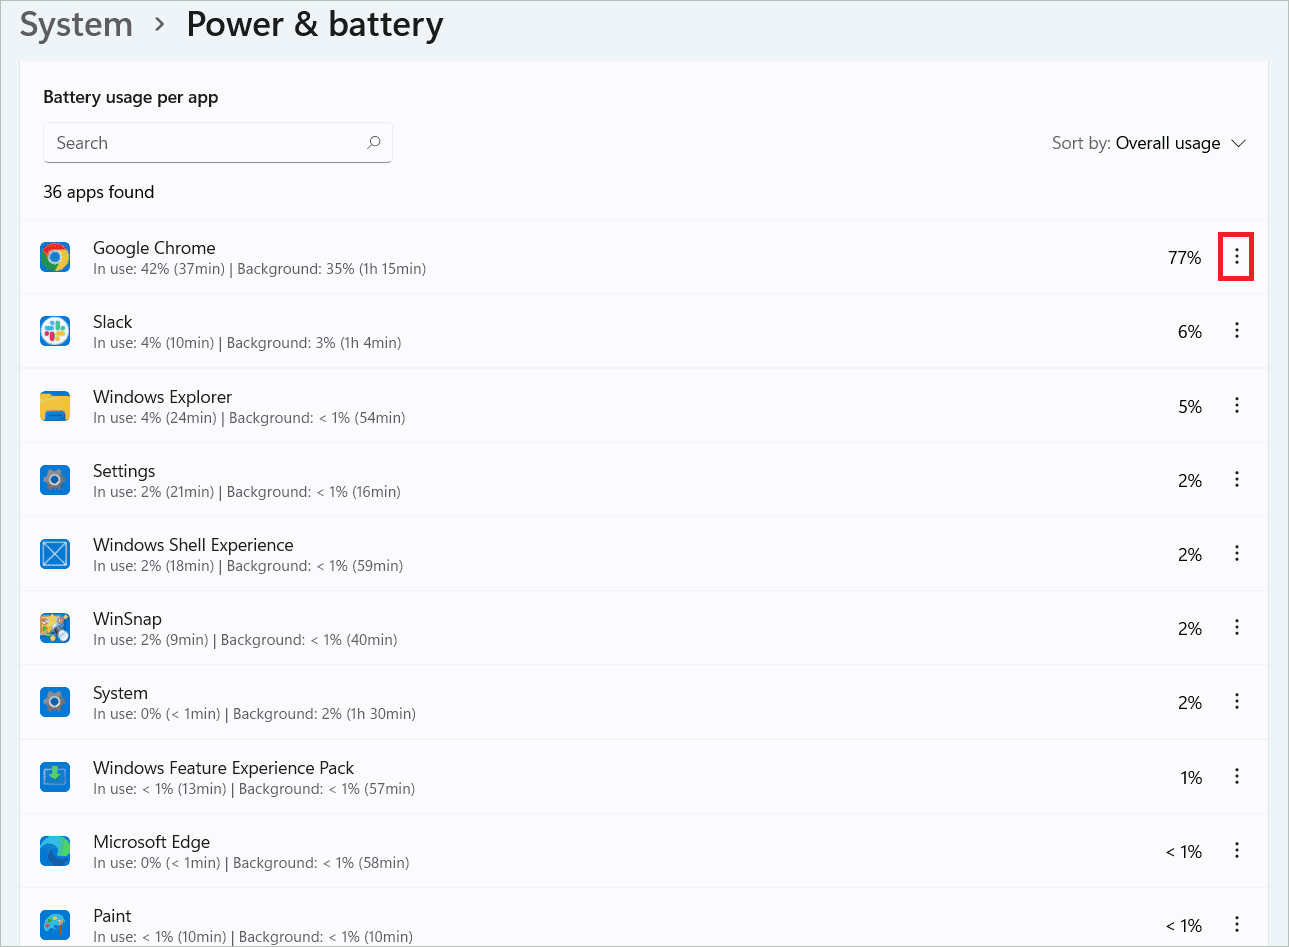Click Chrome's 'In use: 42% (37min)' details
This screenshot has height=947, width=1289.
pos(159,269)
